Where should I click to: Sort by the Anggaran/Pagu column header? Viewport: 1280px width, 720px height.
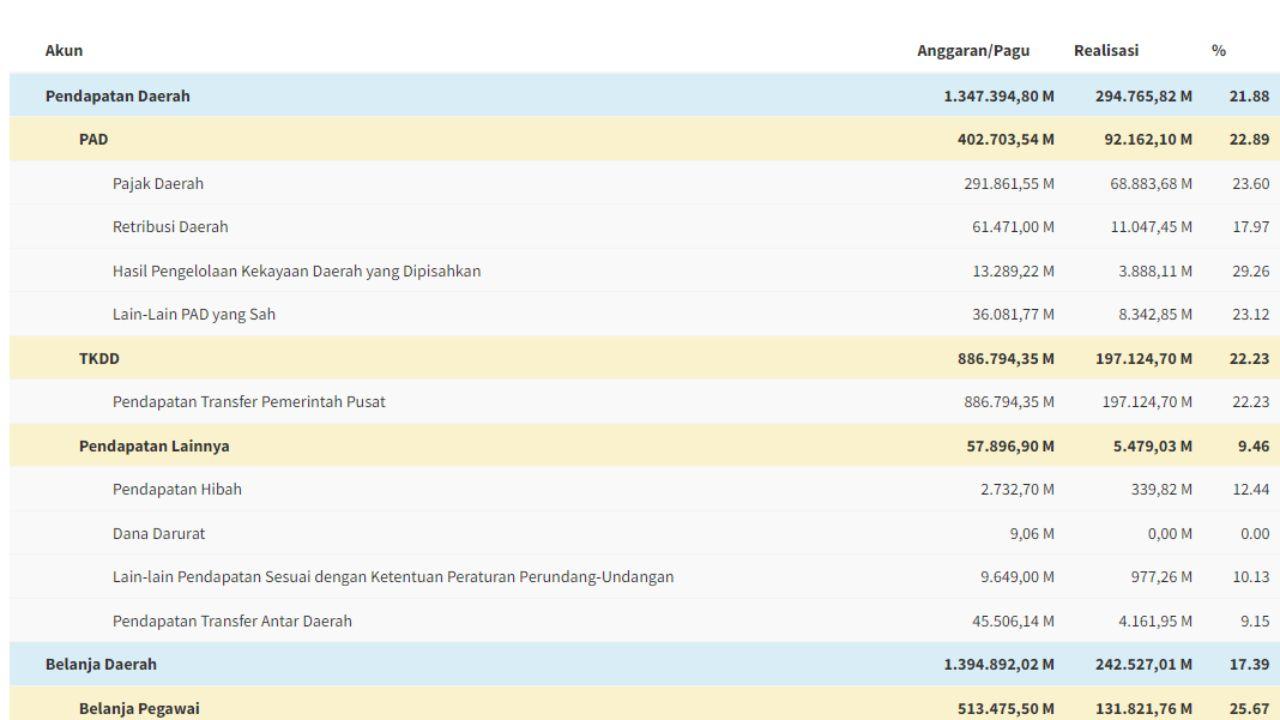974,49
